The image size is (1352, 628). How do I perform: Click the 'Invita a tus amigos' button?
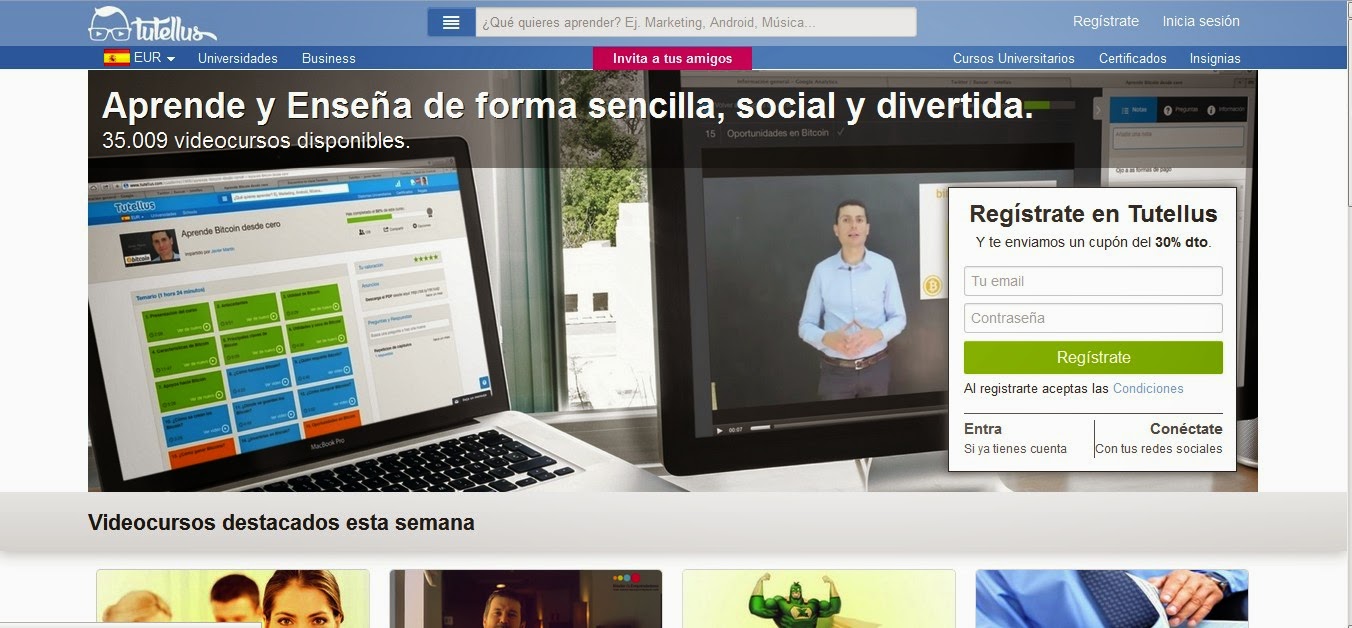(x=672, y=58)
